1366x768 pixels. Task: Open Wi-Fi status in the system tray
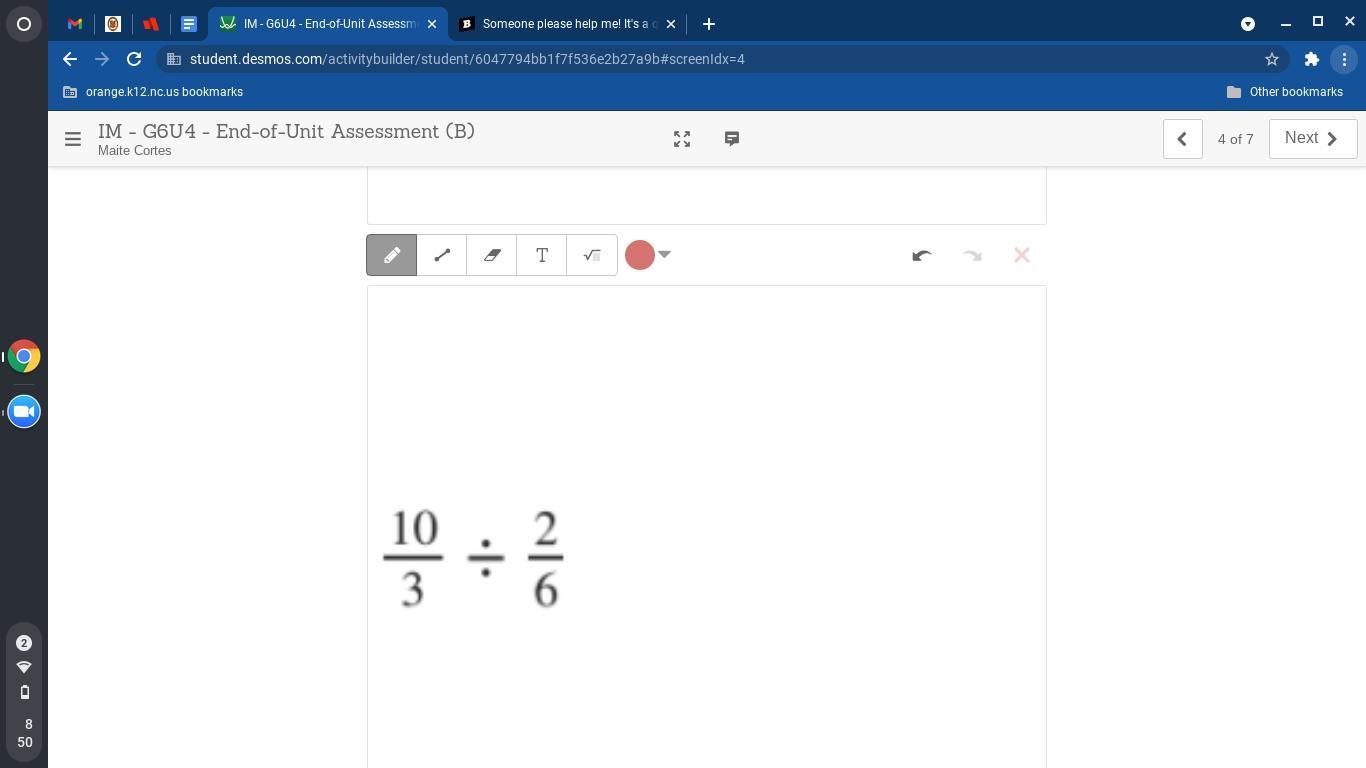click(24, 667)
